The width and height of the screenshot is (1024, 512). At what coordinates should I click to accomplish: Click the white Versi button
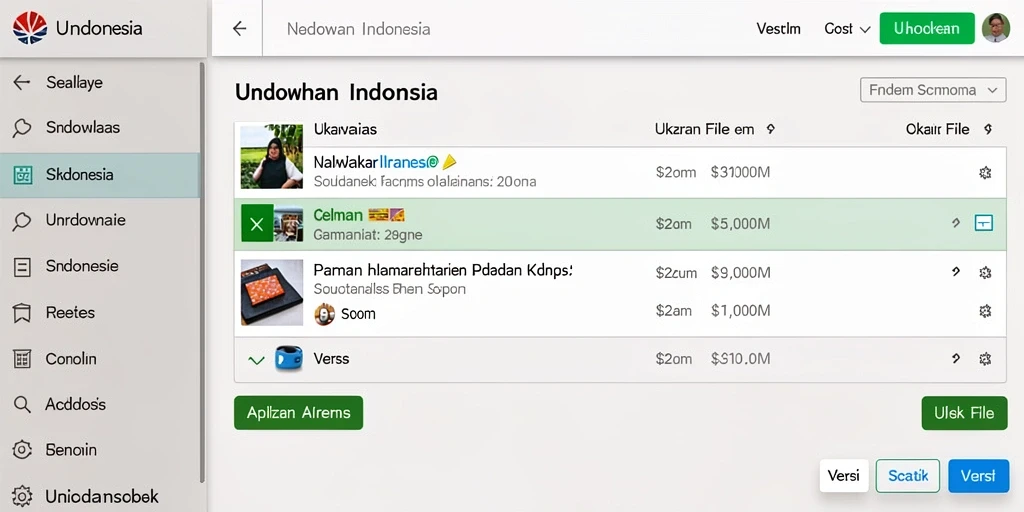(844, 475)
